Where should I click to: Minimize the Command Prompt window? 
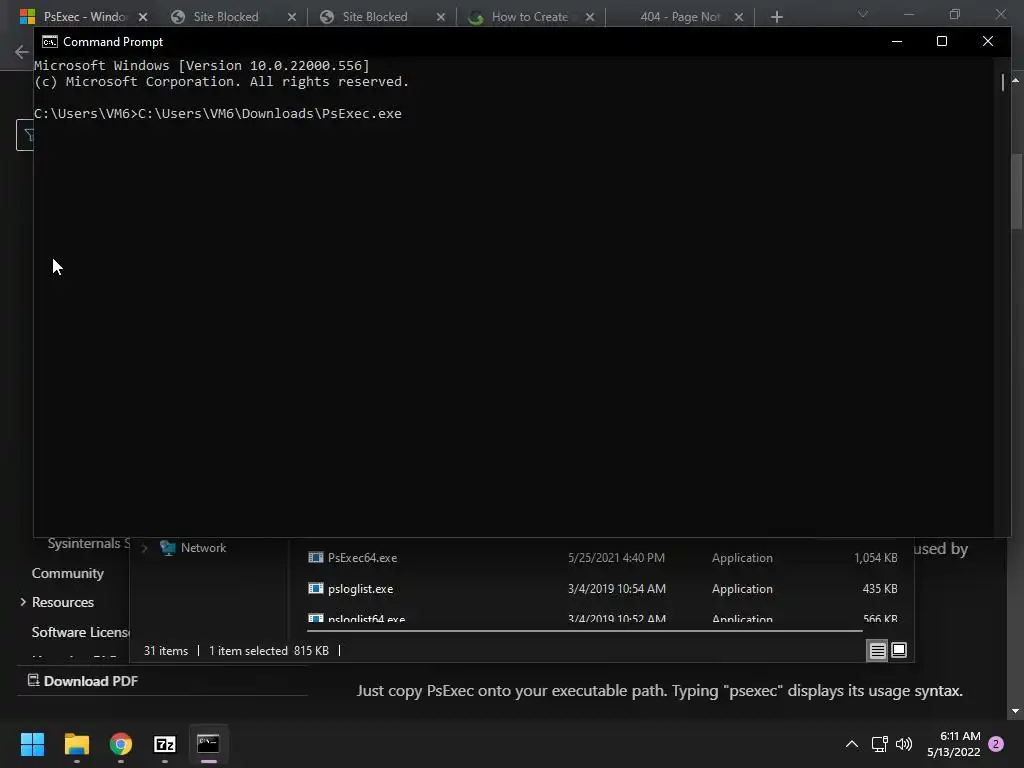point(897,41)
